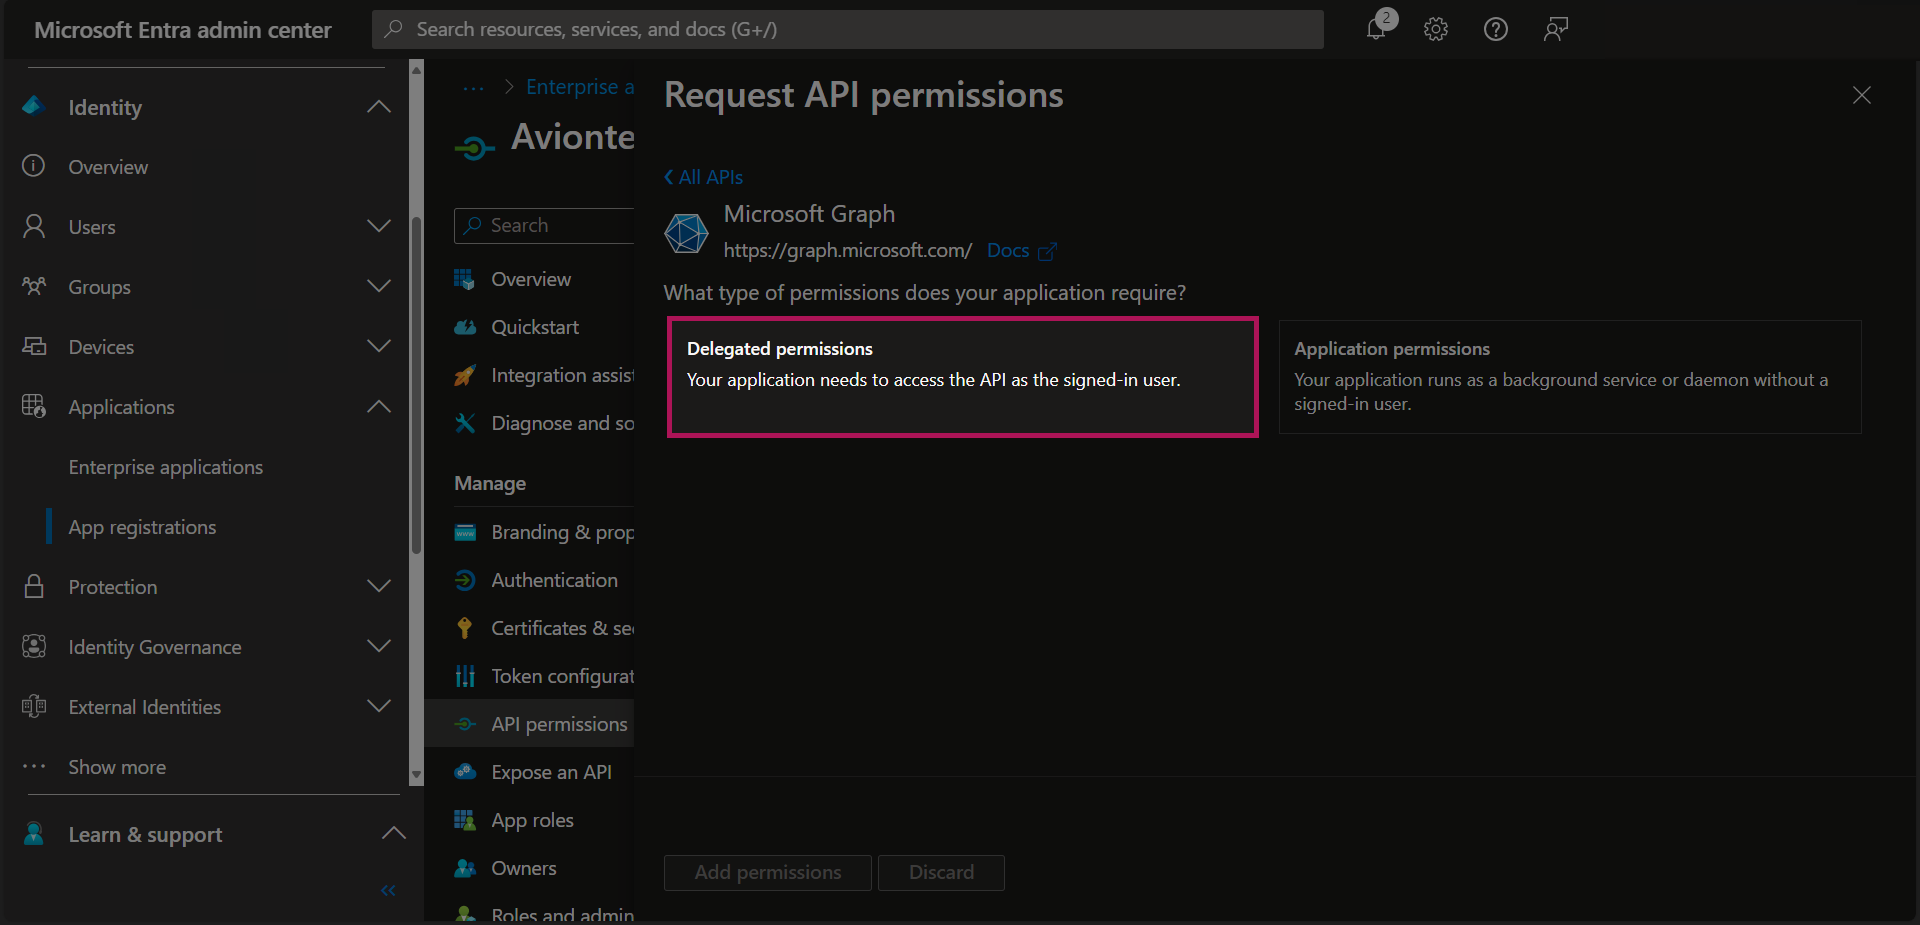Select API permissions menu item
The height and width of the screenshot is (925, 1920).
point(558,724)
